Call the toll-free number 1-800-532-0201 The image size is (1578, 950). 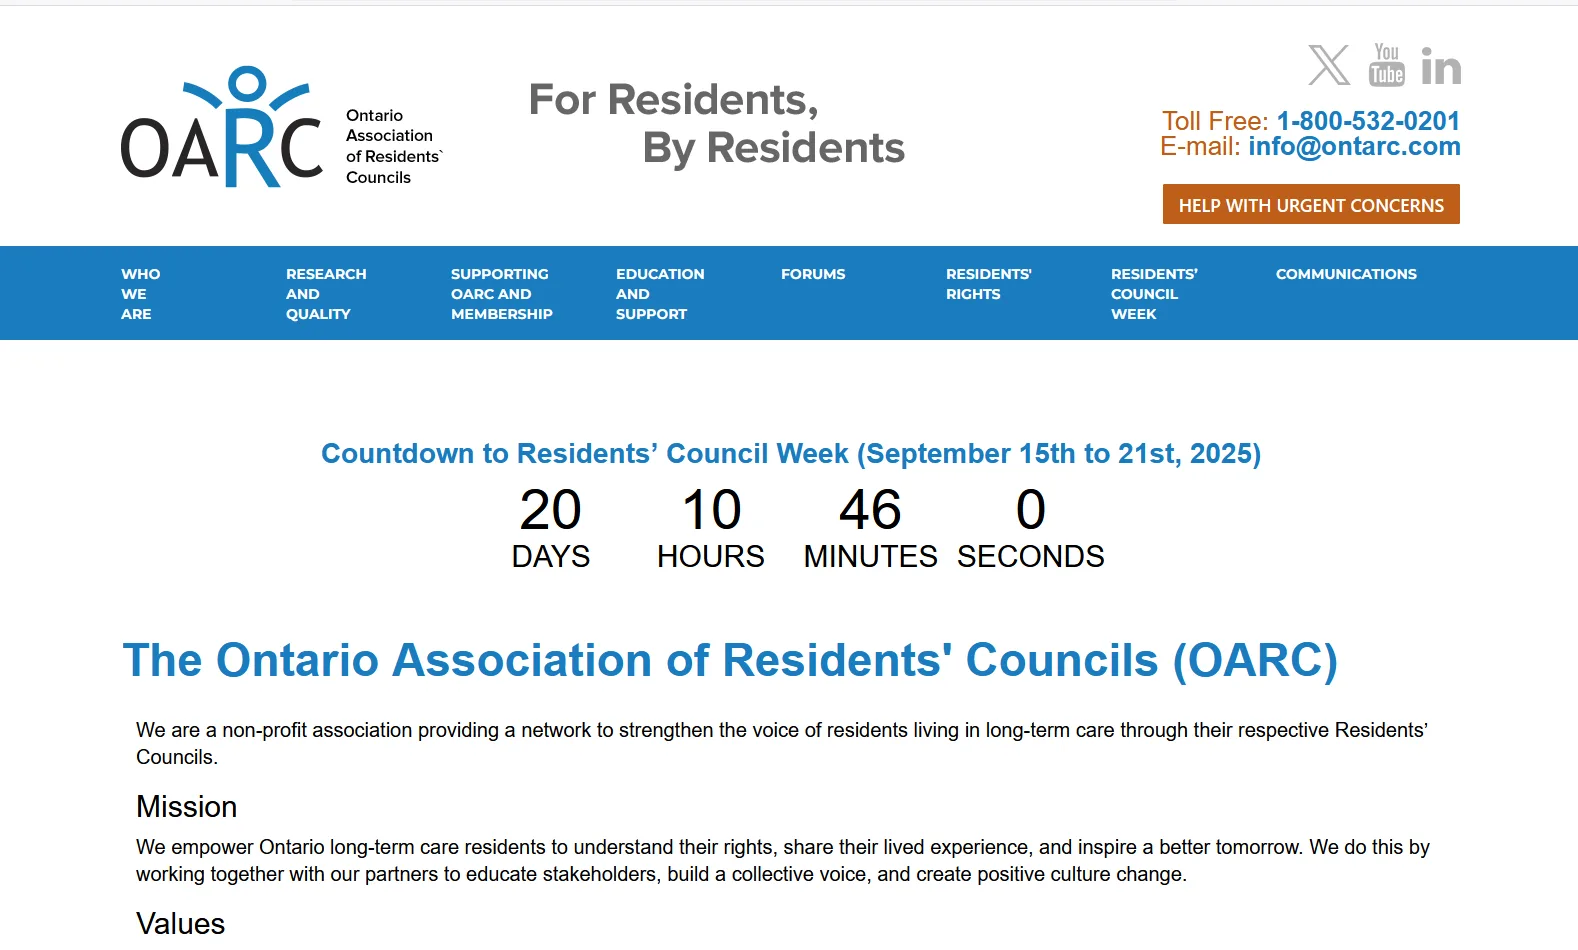pos(1367,121)
